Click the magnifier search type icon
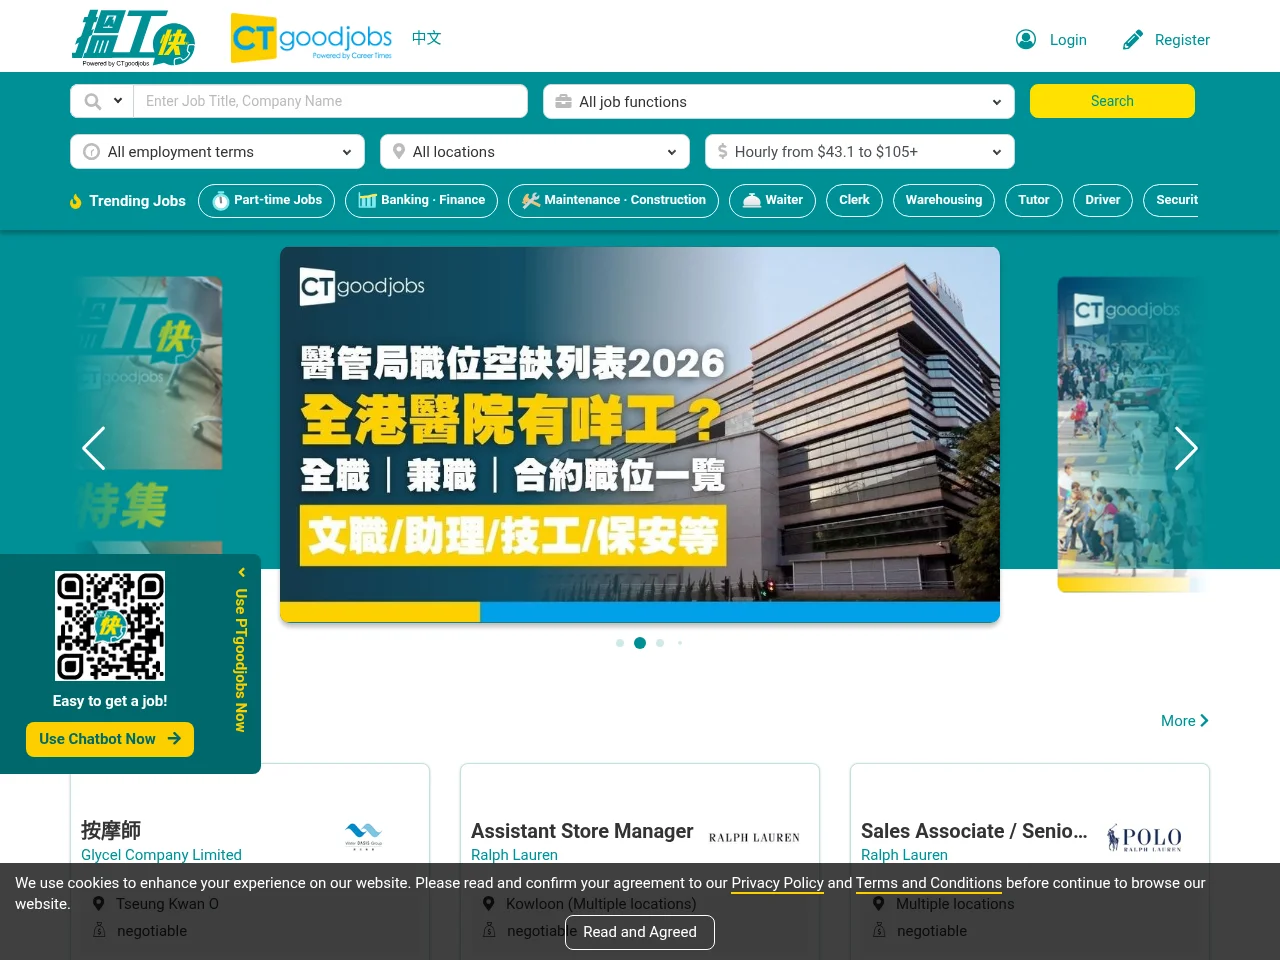The width and height of the screenshot is (1280, 960). click(93, 101)
